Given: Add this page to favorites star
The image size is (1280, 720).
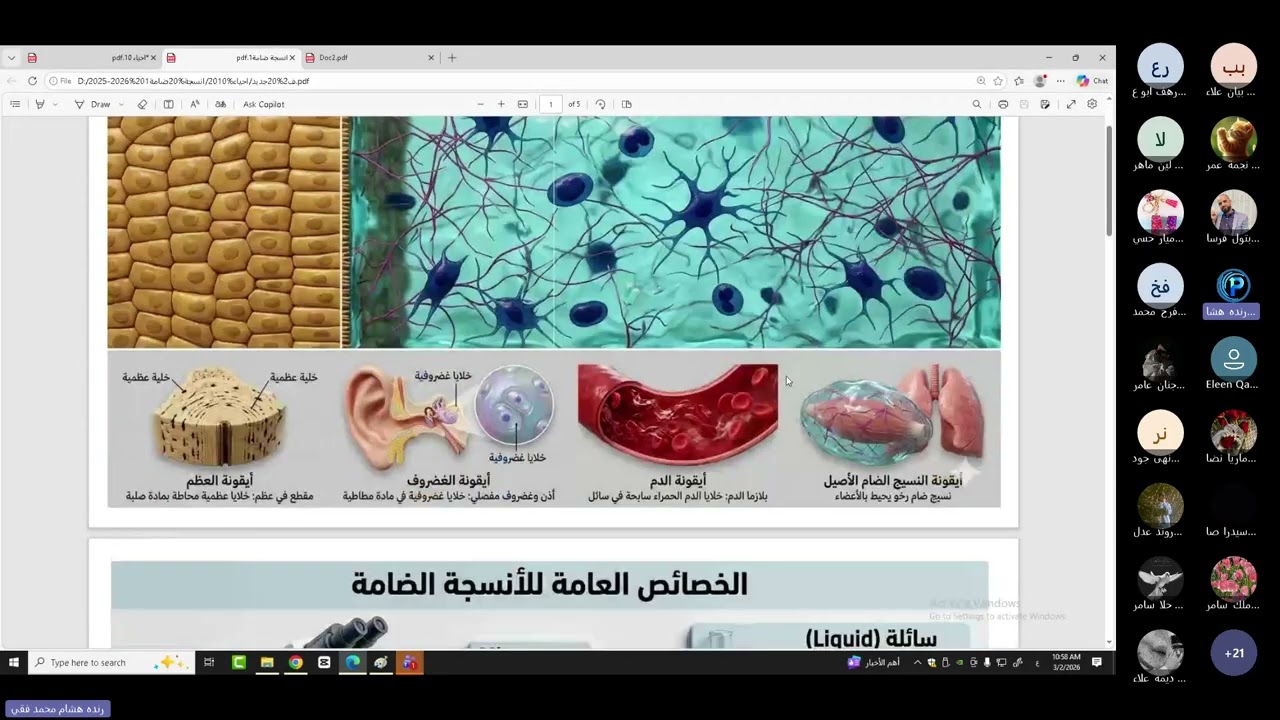Looking at the screenshot, I should coord(998,81).
